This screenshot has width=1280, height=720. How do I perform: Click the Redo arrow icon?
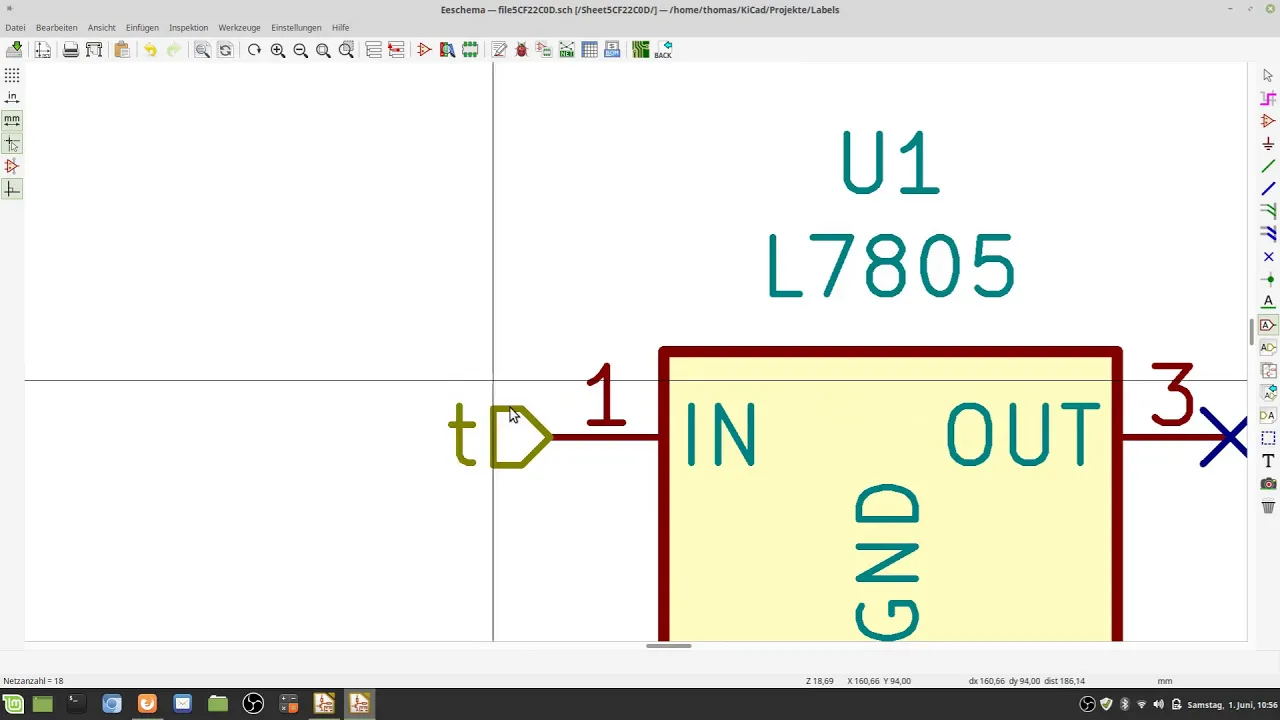(174, 50)
